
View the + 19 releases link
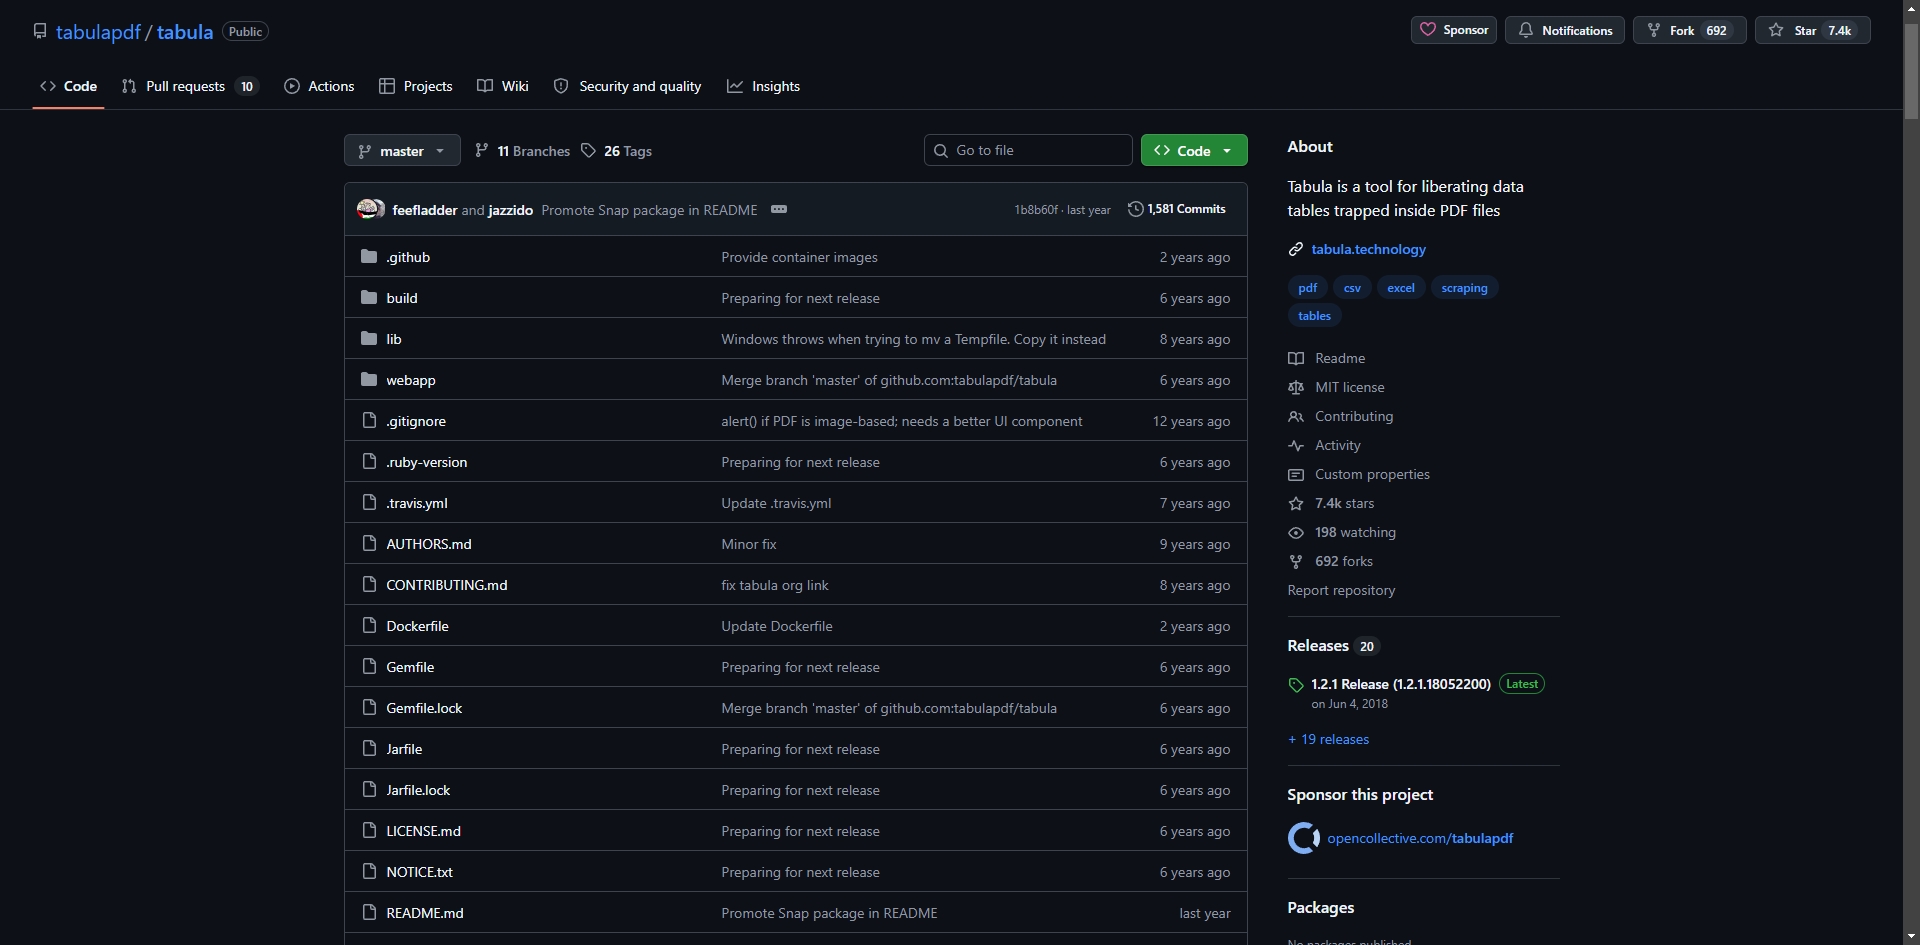click(x=1328, y=739)
